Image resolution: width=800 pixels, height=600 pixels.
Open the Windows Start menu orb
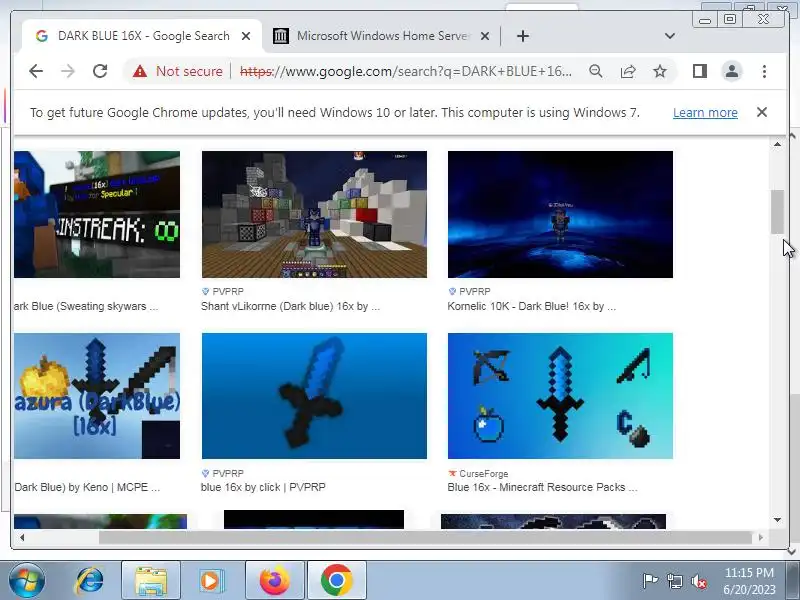27,580
